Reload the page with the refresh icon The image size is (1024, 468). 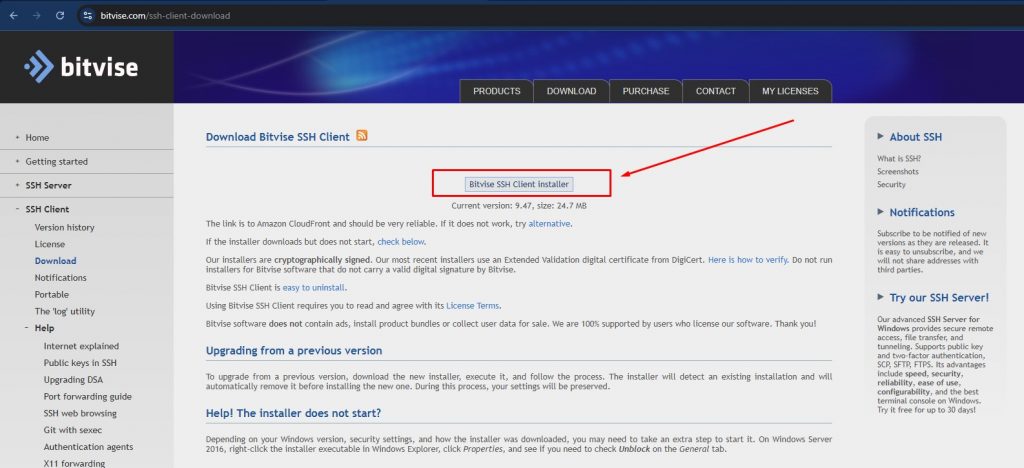60,16
